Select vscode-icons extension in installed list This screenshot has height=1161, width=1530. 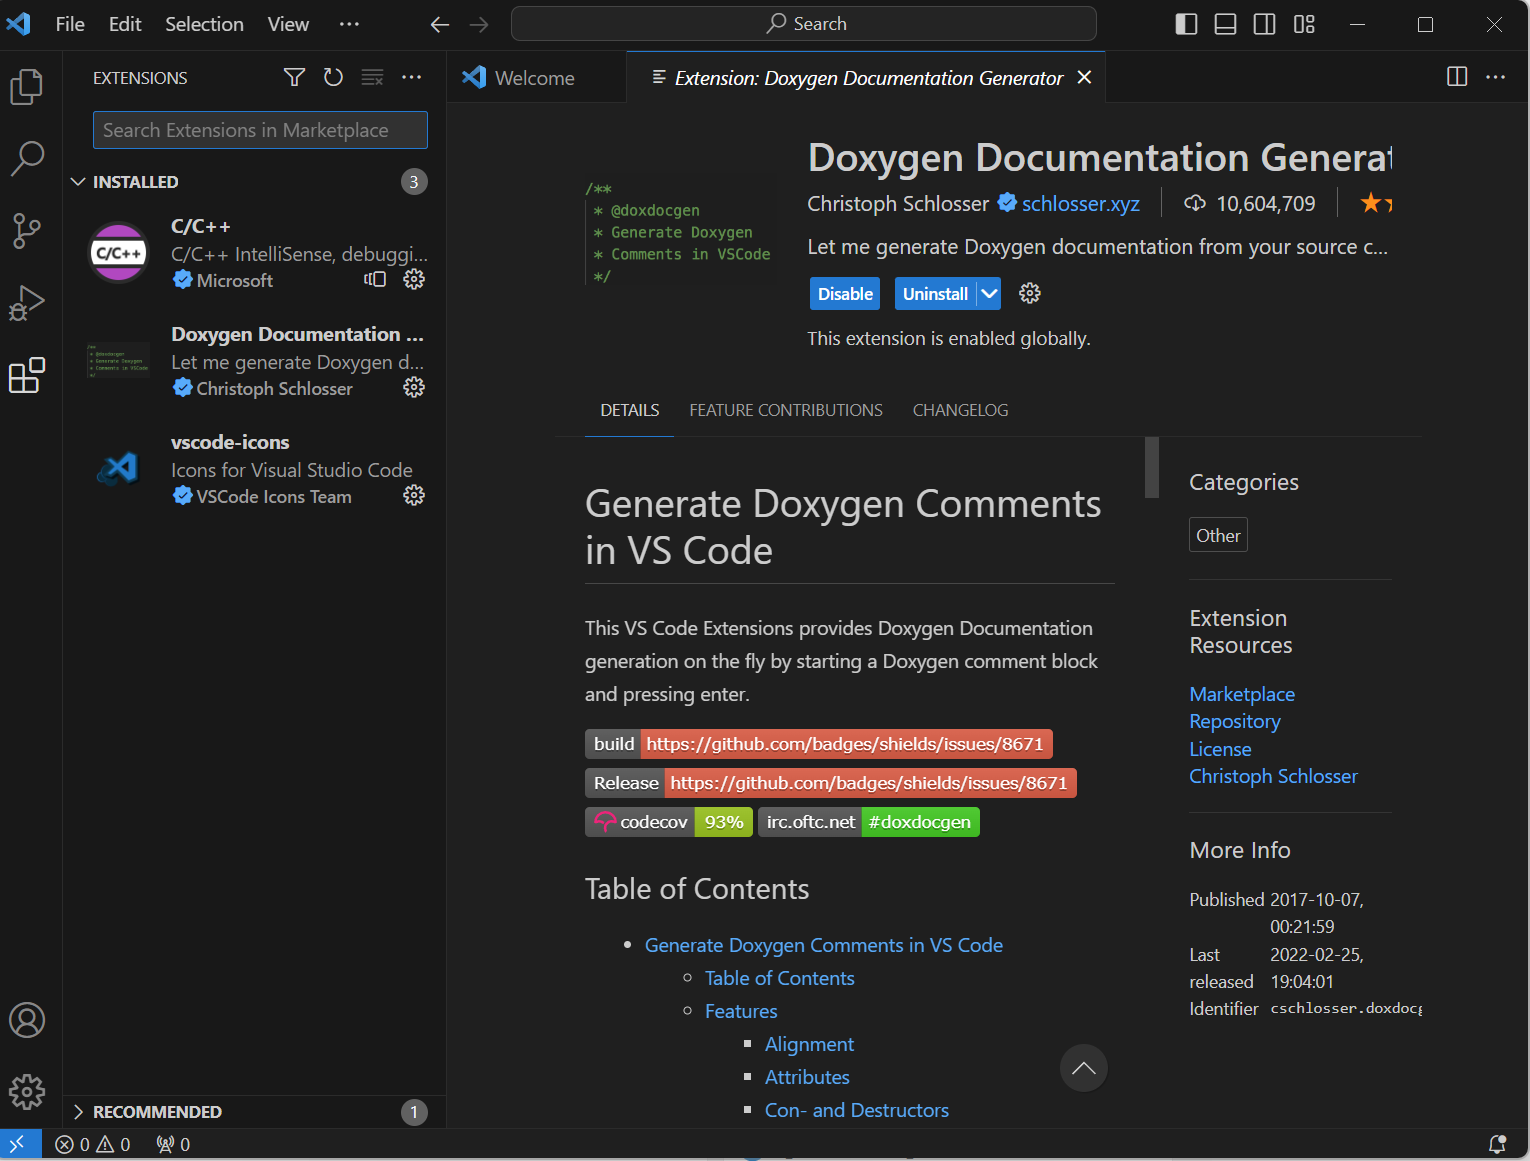(254, 469)
